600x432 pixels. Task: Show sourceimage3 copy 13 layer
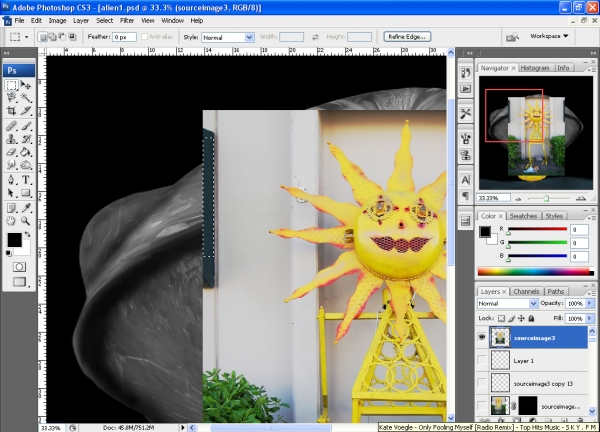[481, 383]
